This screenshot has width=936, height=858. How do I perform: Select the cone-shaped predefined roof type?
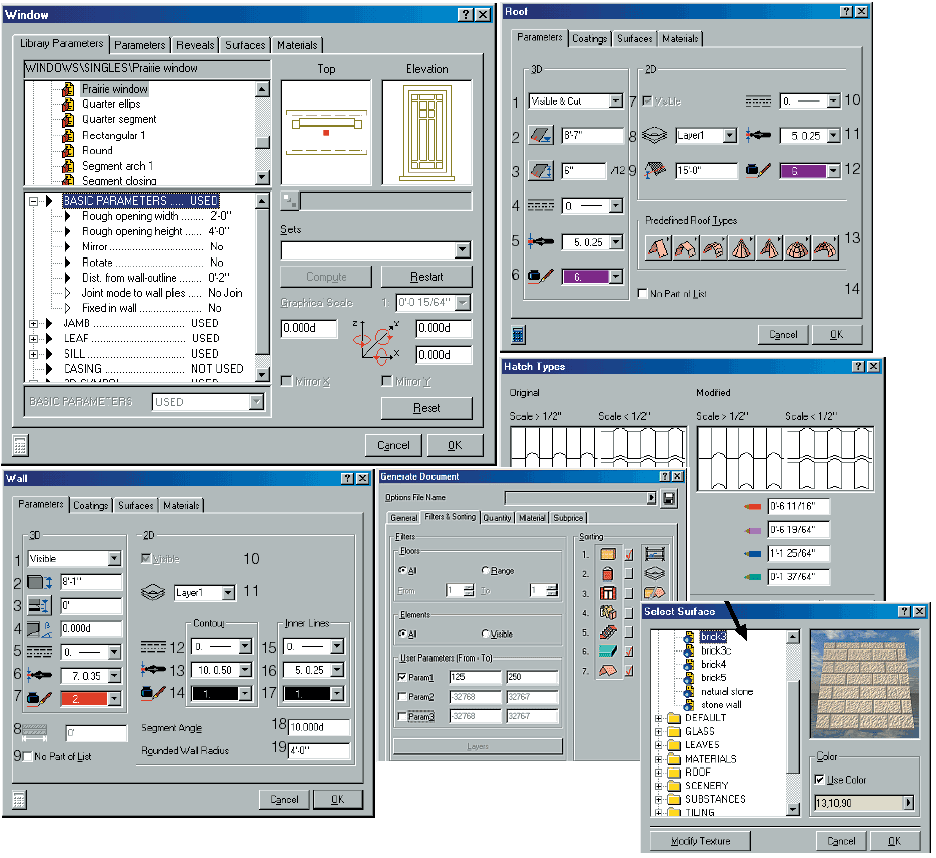(741, 248)
